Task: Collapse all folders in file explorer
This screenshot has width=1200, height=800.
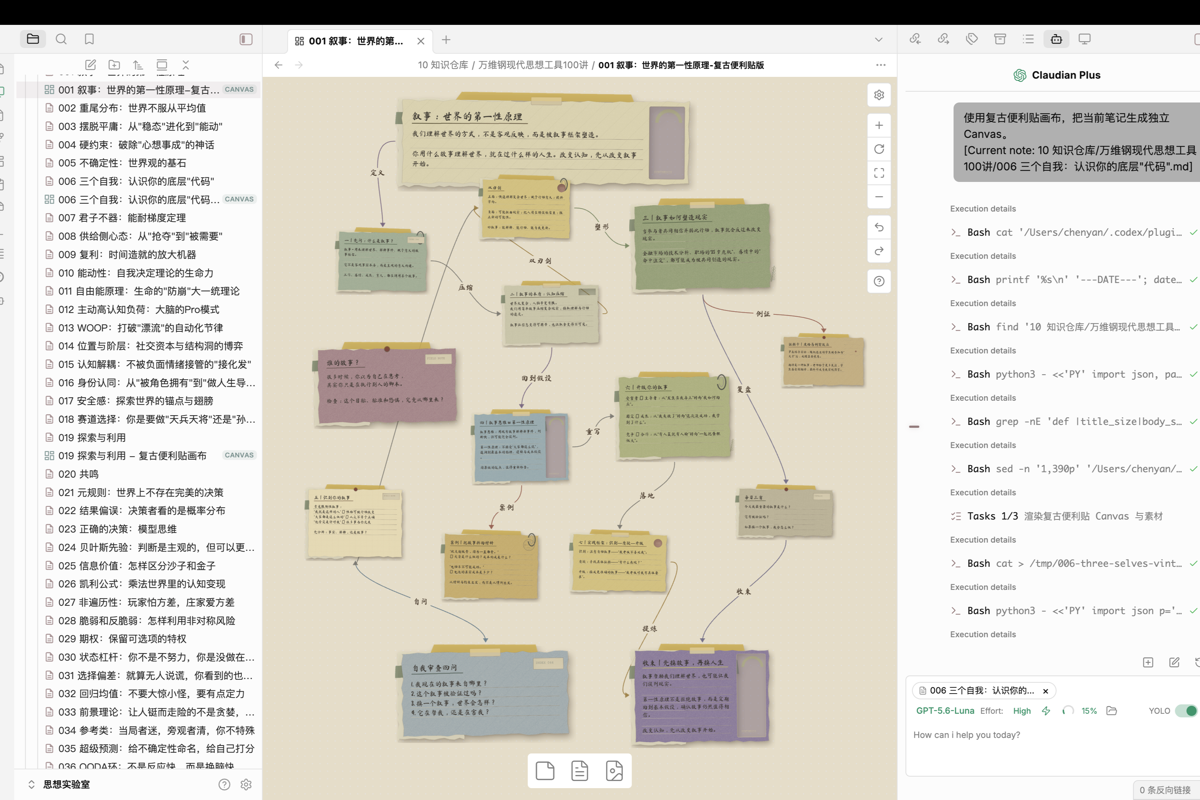Action: pos(185,65)
